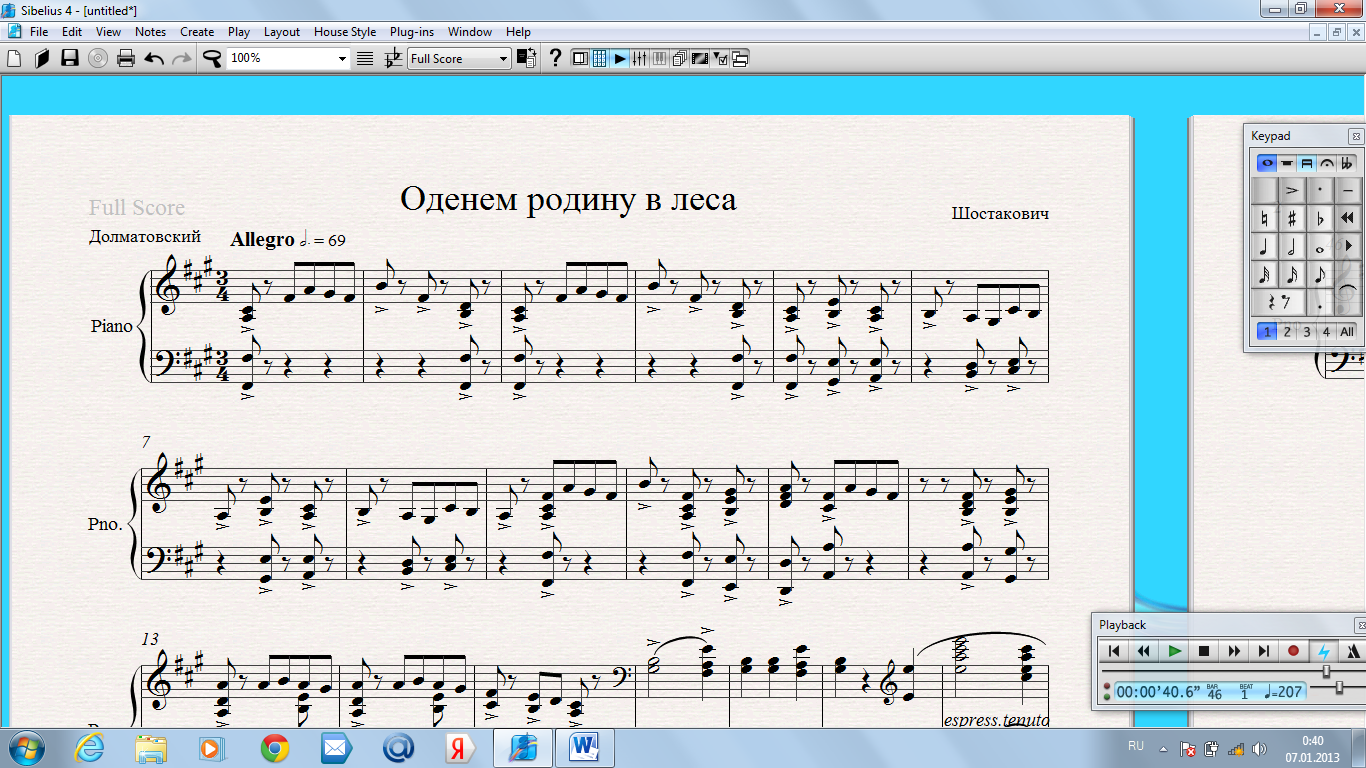The height and width of the screenshot is (768, 1366).
Task: Select the Zoom magnifier tool
Action: pos(211,58)
